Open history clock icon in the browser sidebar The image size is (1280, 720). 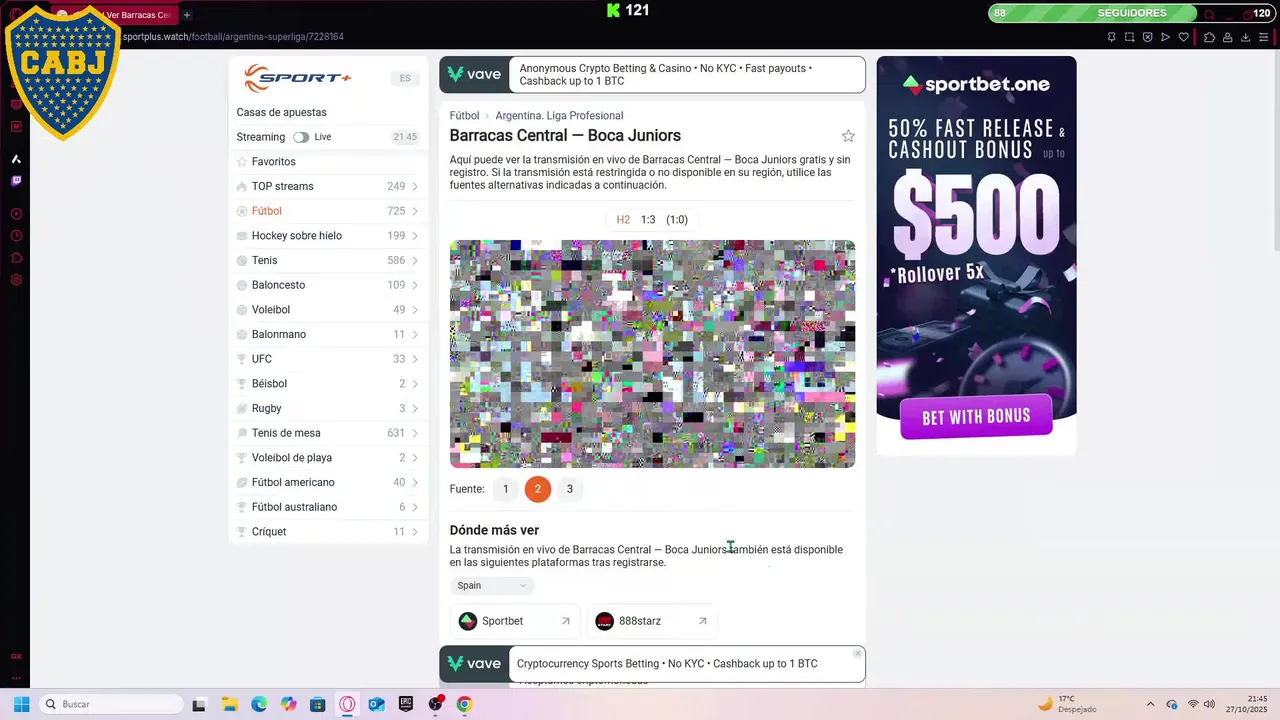(16, 236)
